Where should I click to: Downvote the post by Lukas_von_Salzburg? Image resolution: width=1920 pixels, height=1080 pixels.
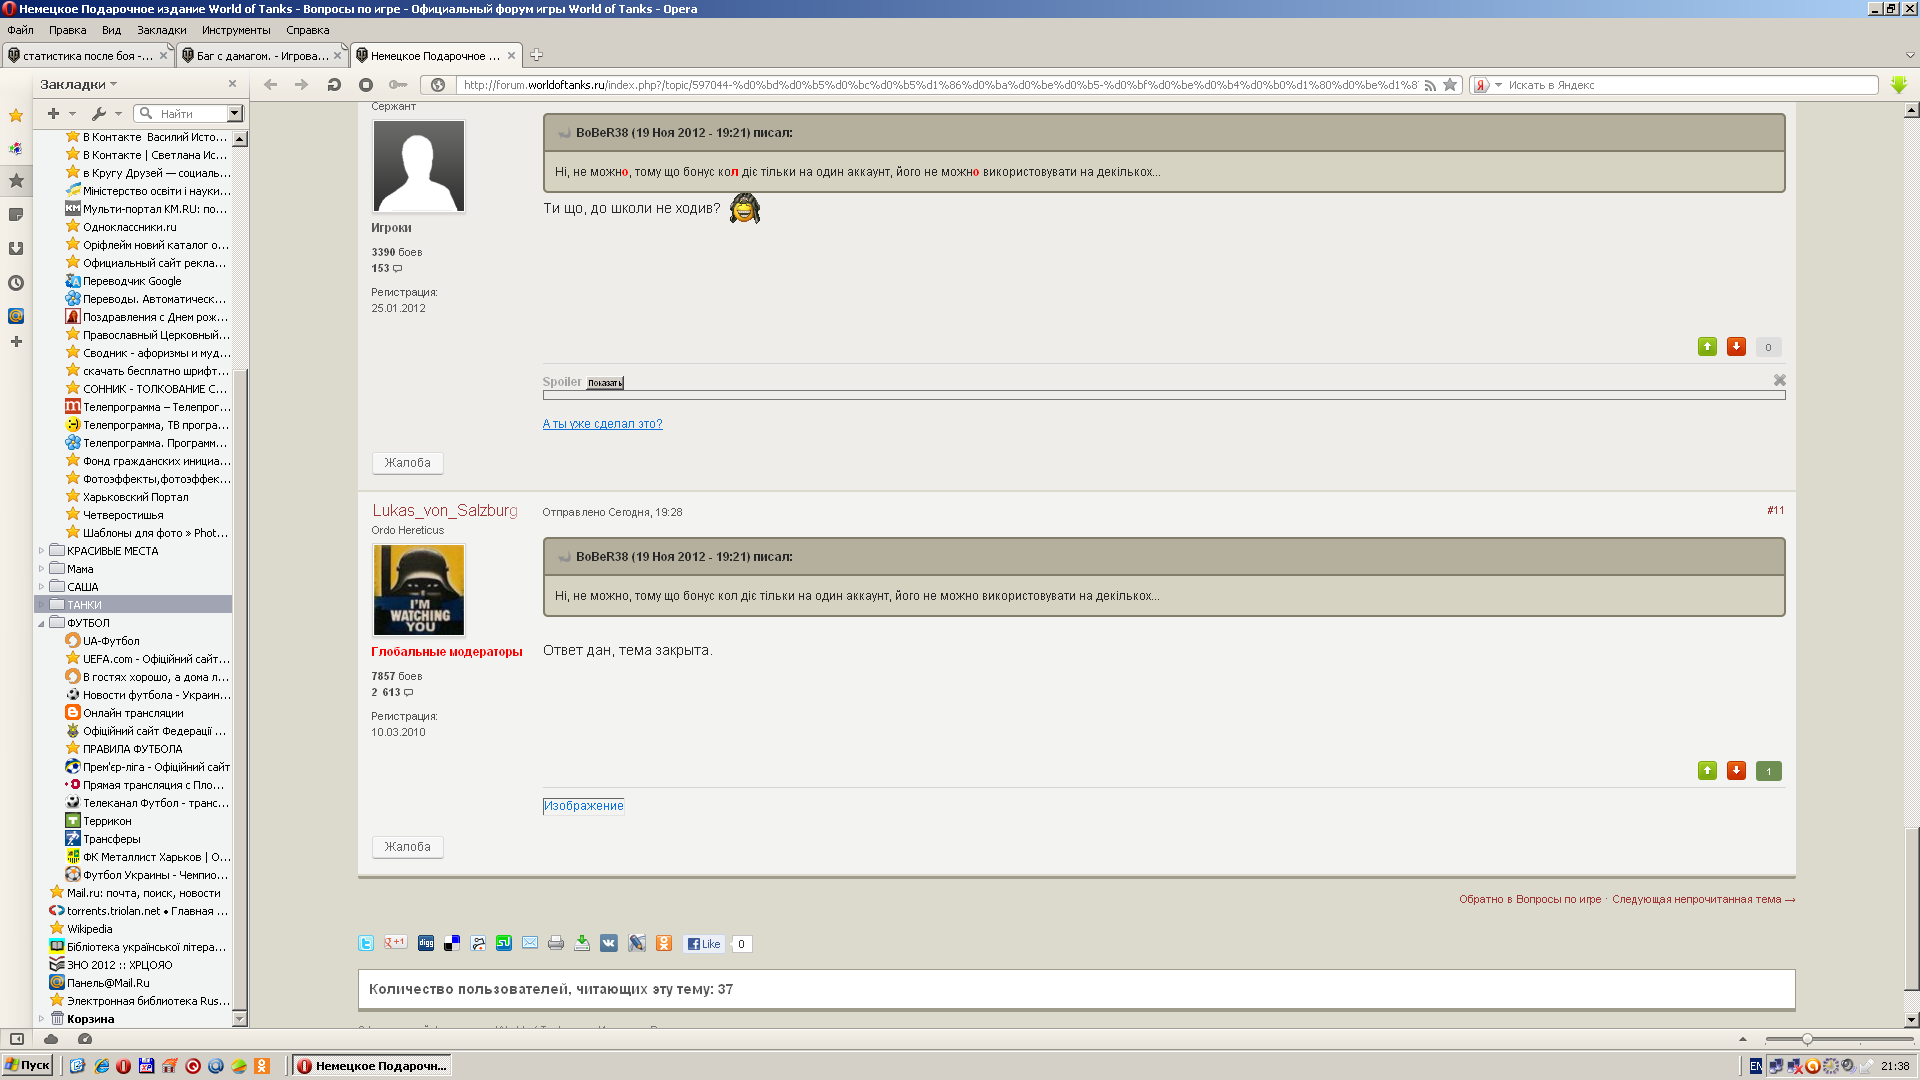[1736, 770]
